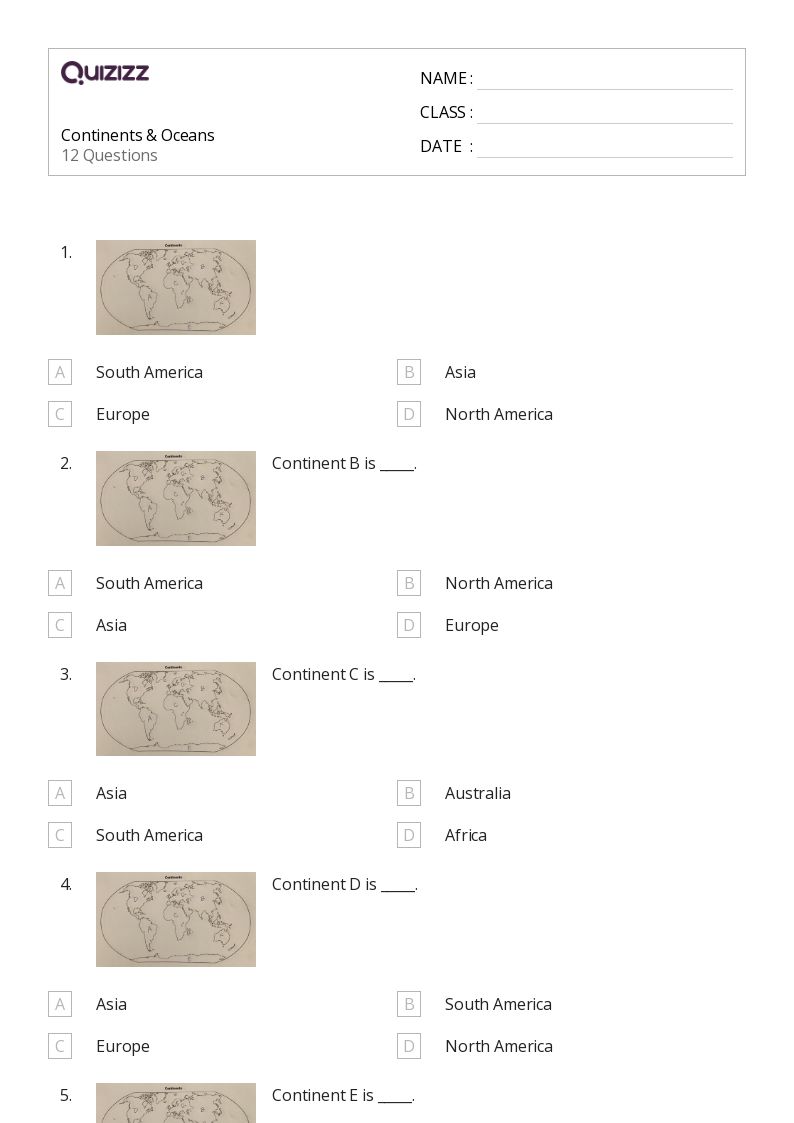
Task: Check box A Asia in question 3
Action: coord(60,794)
